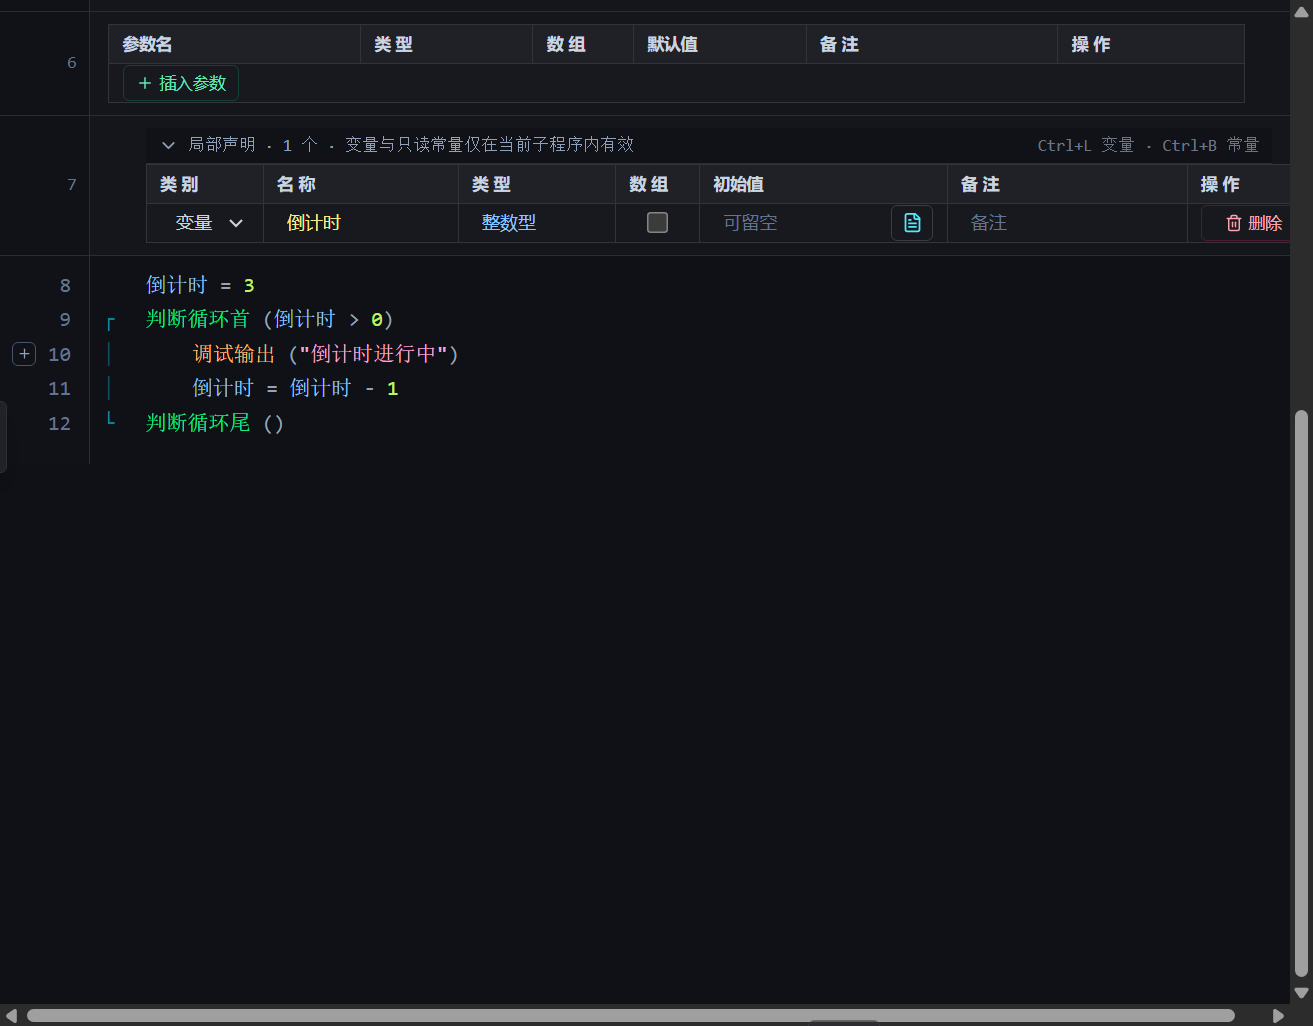Click the 整数型 type cell
The width and height of the screenshot is (1313, 1026).
pos(537,223)
